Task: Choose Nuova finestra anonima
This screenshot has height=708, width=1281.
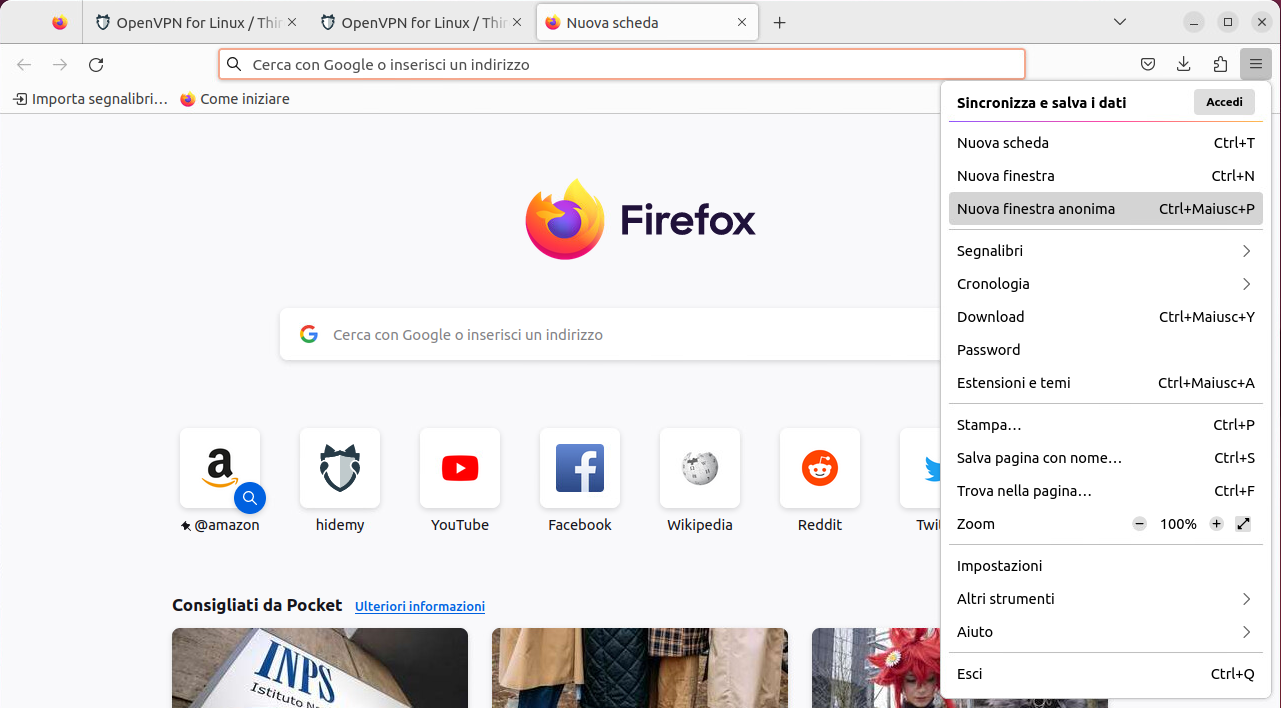Action: coord(1105,209)
